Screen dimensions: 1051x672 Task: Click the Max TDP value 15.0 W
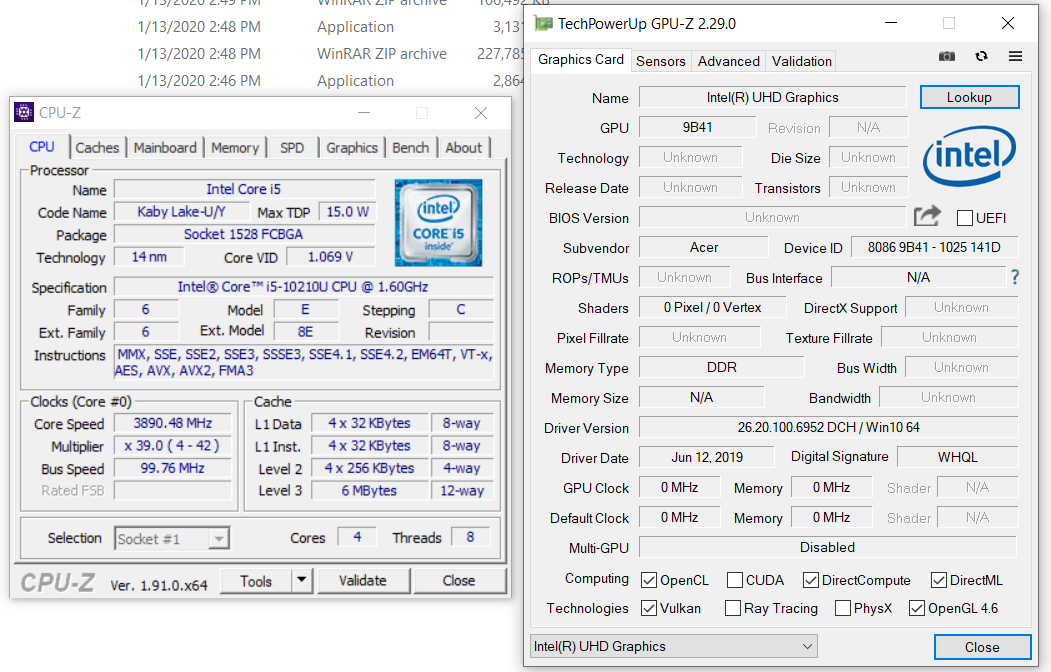[x=347, y=212]
